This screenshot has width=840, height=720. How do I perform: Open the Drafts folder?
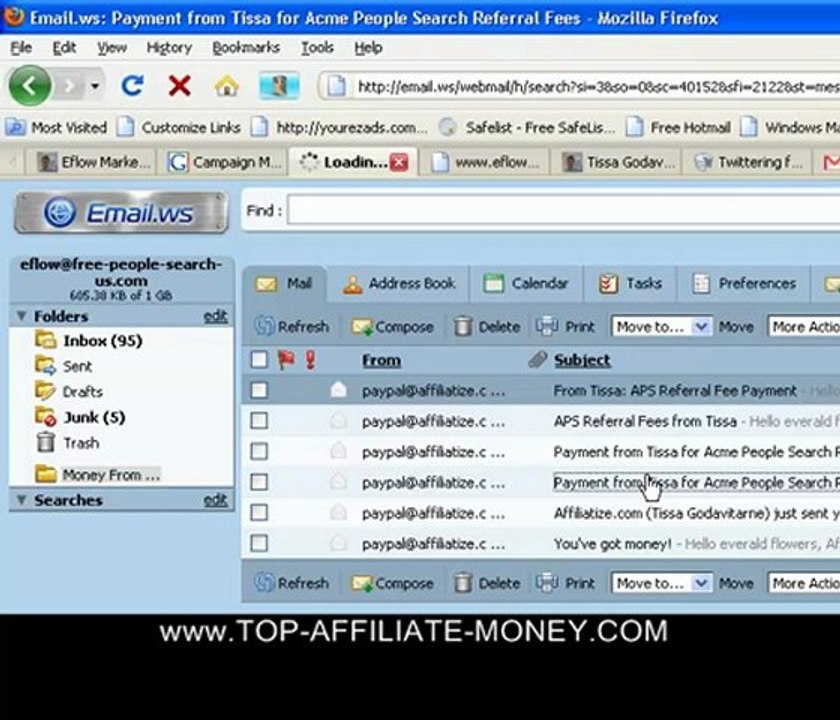(69, 392)
